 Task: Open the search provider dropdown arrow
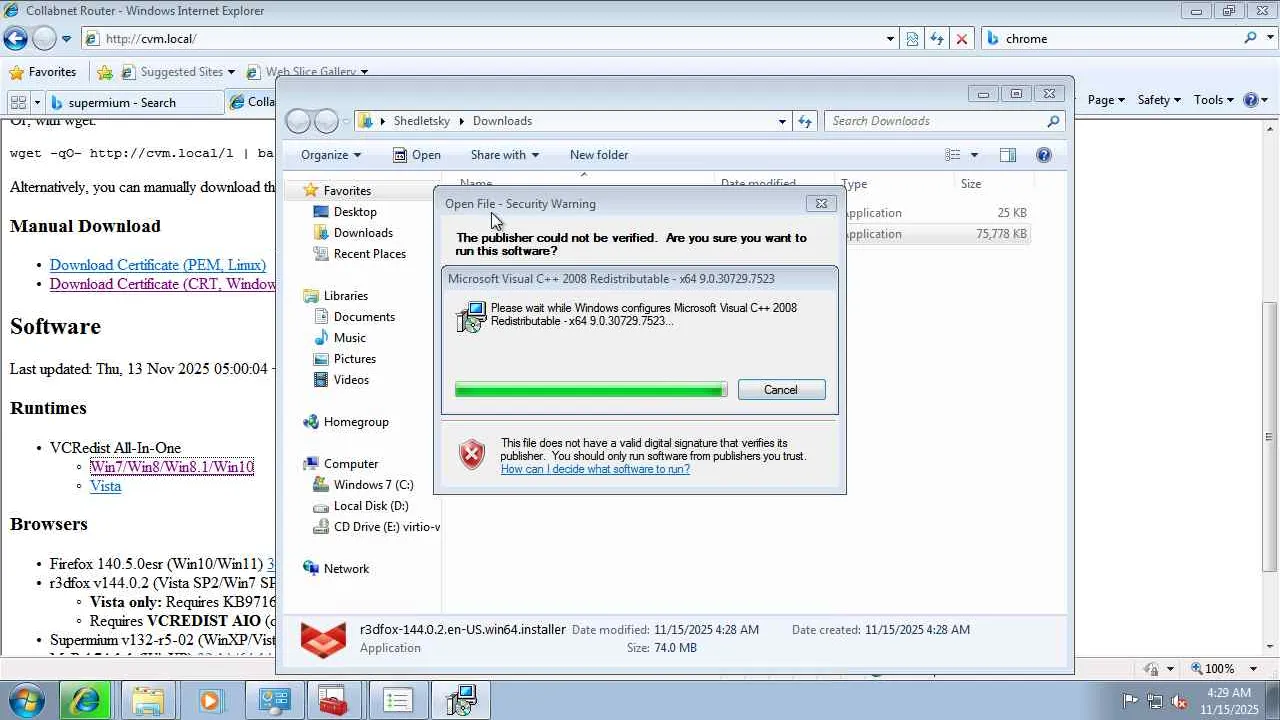[1269, 38]
